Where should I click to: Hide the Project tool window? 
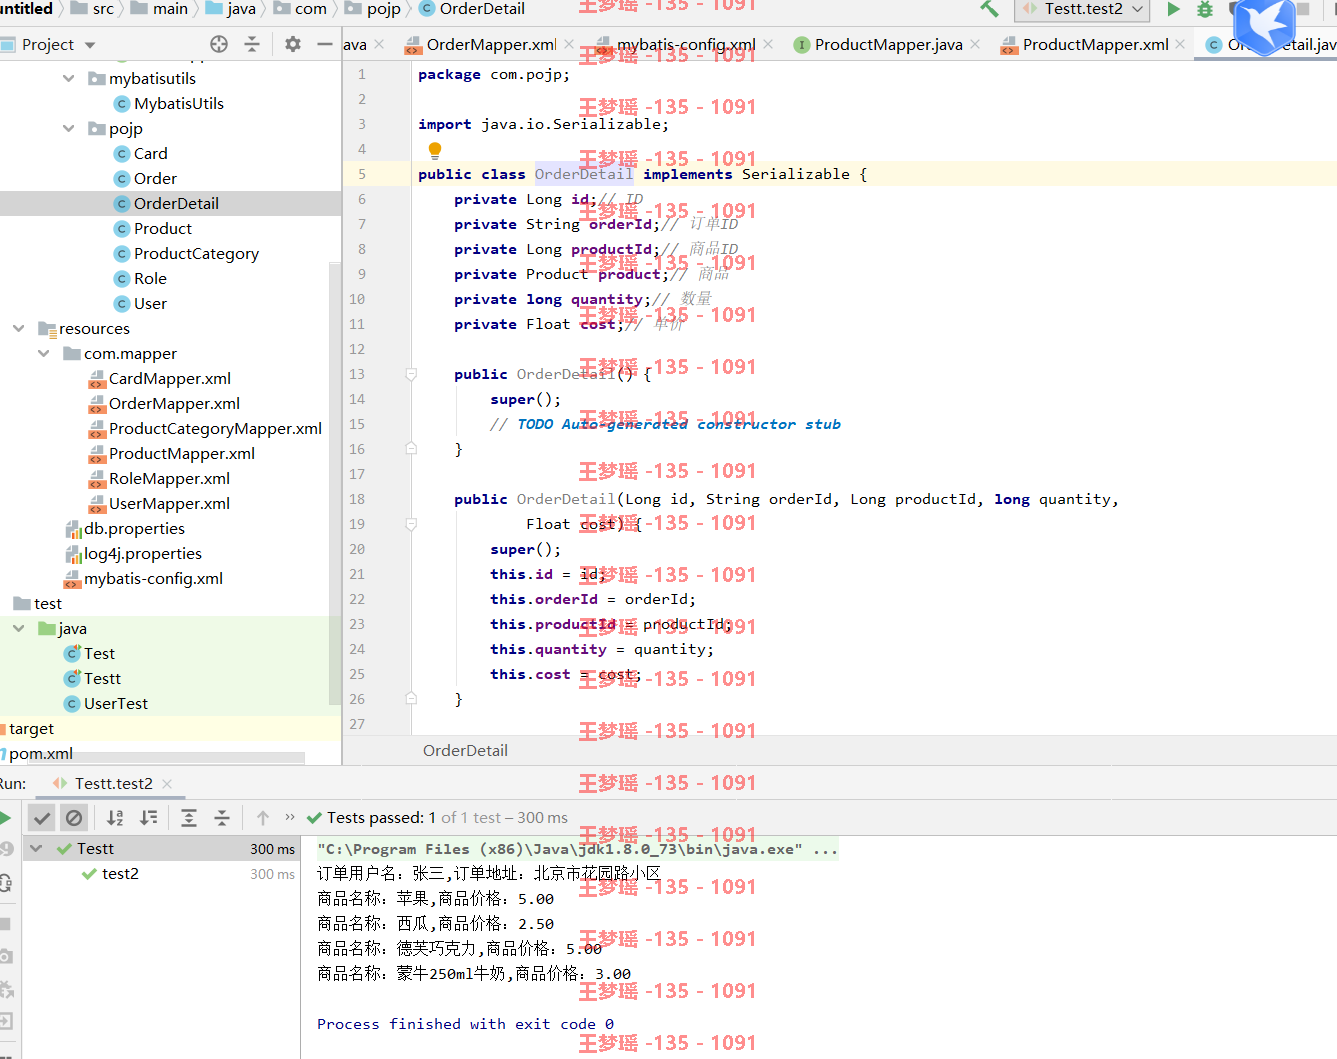point(324,44)
